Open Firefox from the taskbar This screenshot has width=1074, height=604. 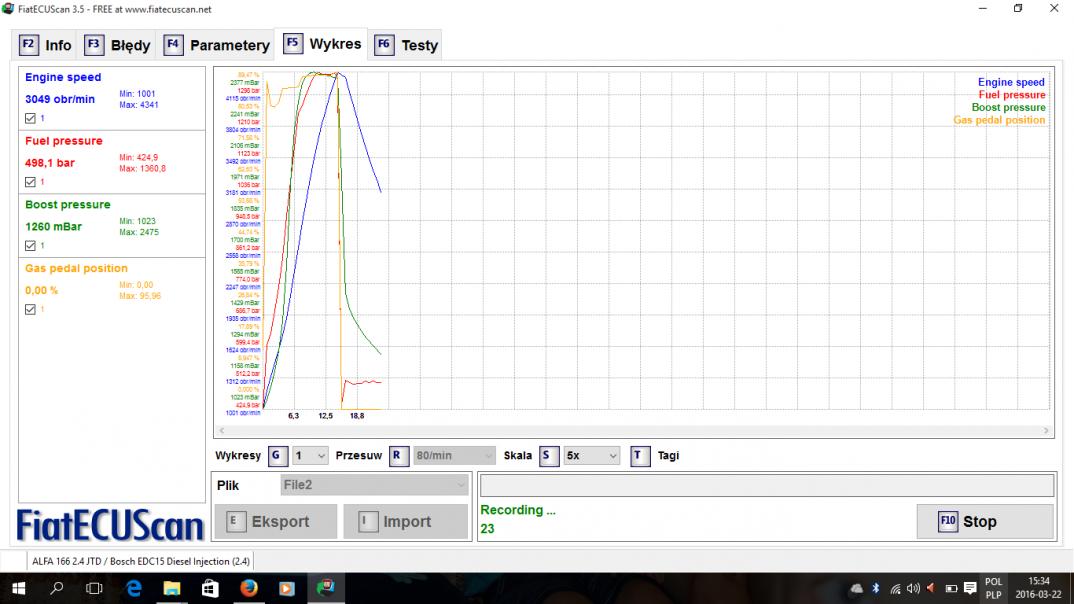click(x=249, y=588)
